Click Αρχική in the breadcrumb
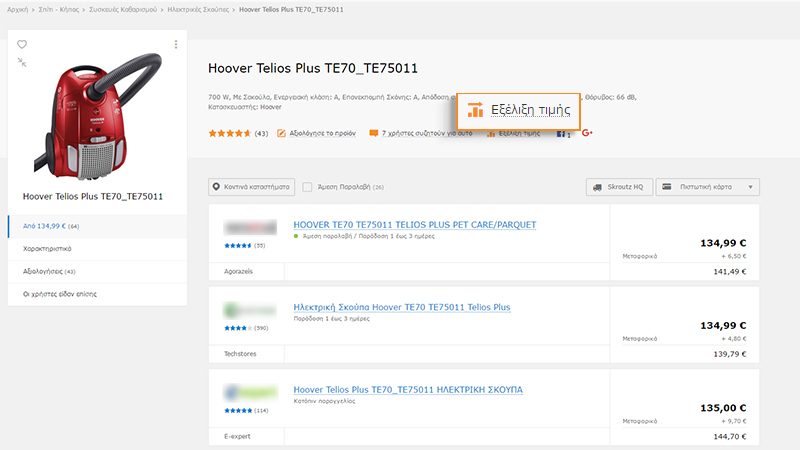Viewport: 800px width, 450px height. coord(17,10)
